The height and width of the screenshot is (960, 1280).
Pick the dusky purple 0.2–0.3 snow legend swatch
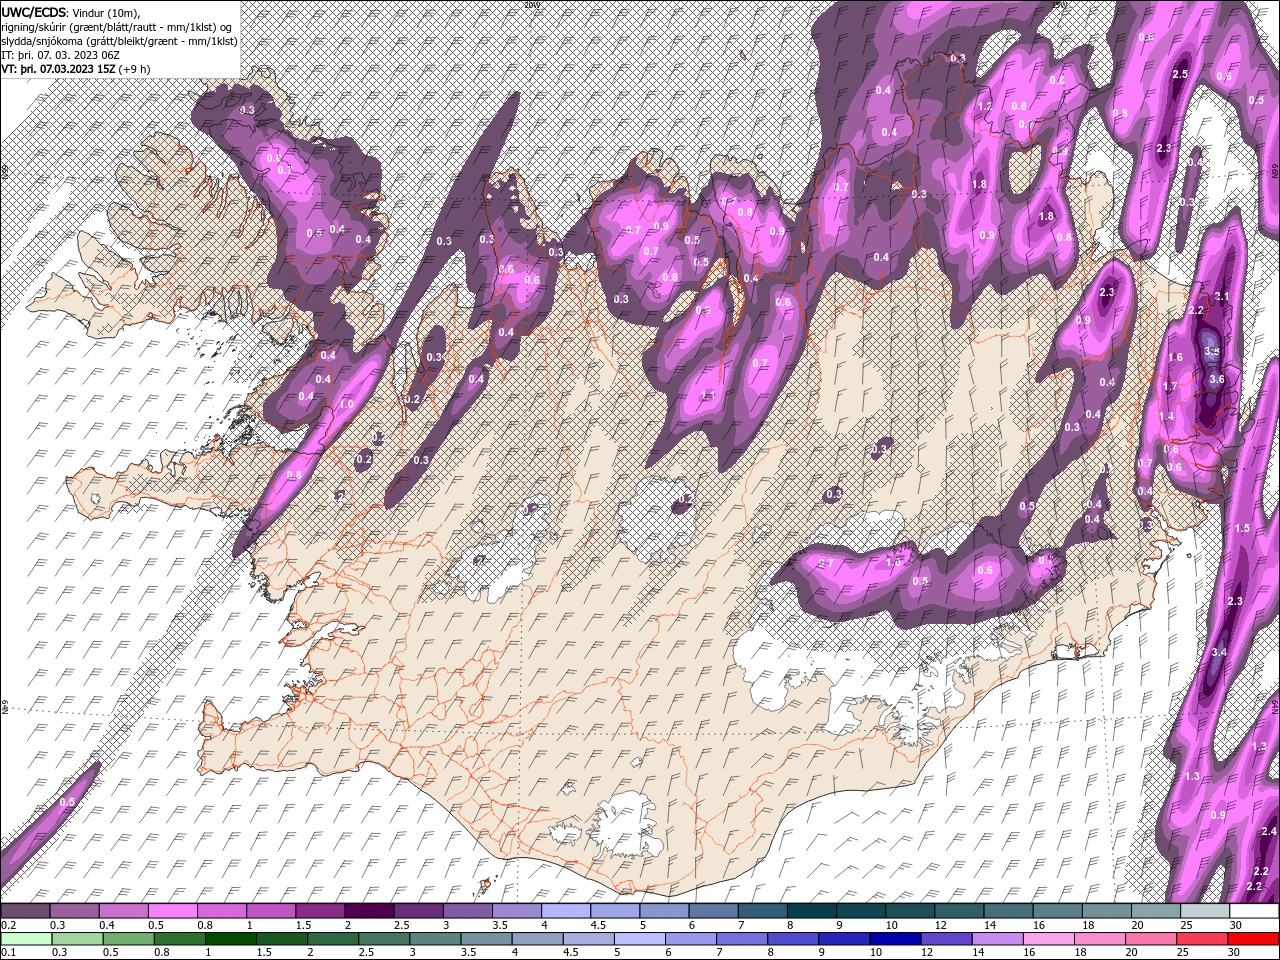coord(25,911)
